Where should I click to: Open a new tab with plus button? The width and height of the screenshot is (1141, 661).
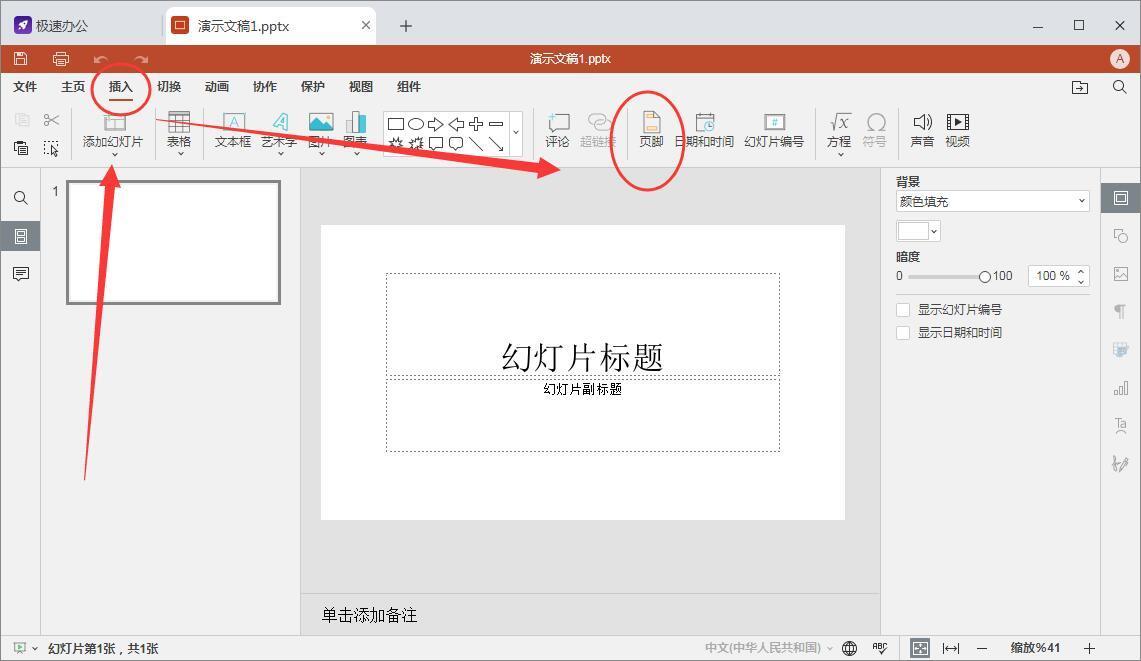point(406,26)
